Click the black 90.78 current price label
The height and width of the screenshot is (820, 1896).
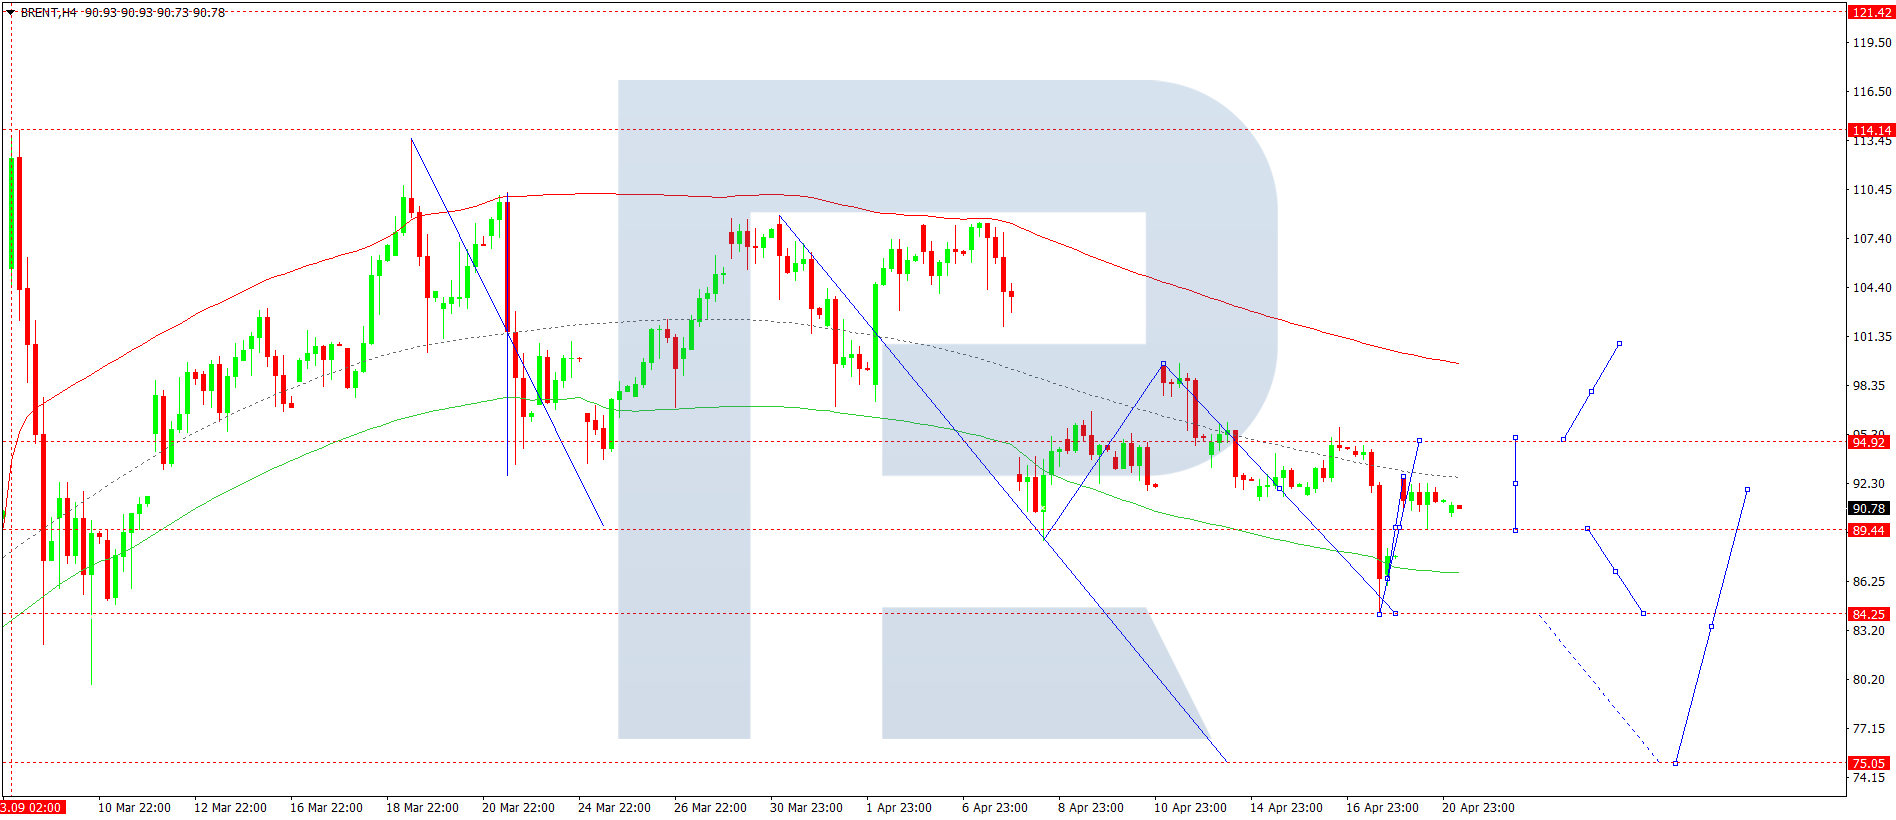pyautogui.click(x=1868, y=509)
